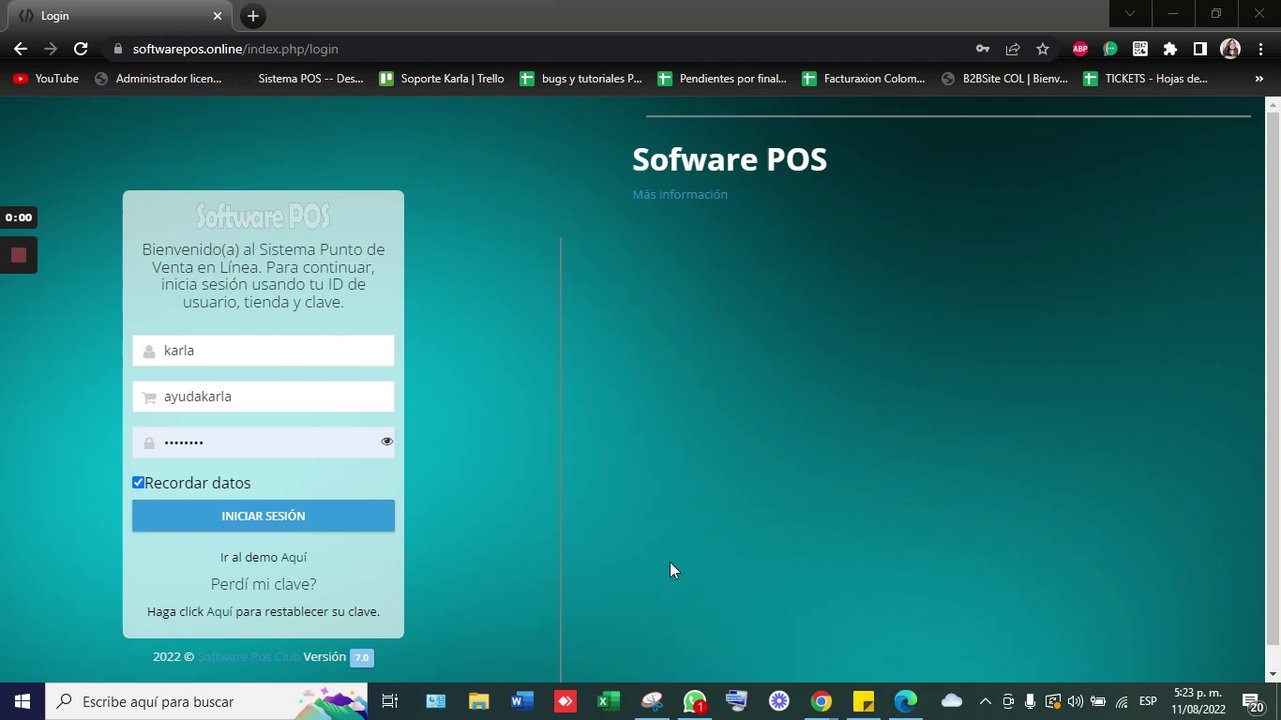The image size is (1281, 720).
Task: Open the notifications center icon
Action: pyautogui.click(x=1252, y=701)
